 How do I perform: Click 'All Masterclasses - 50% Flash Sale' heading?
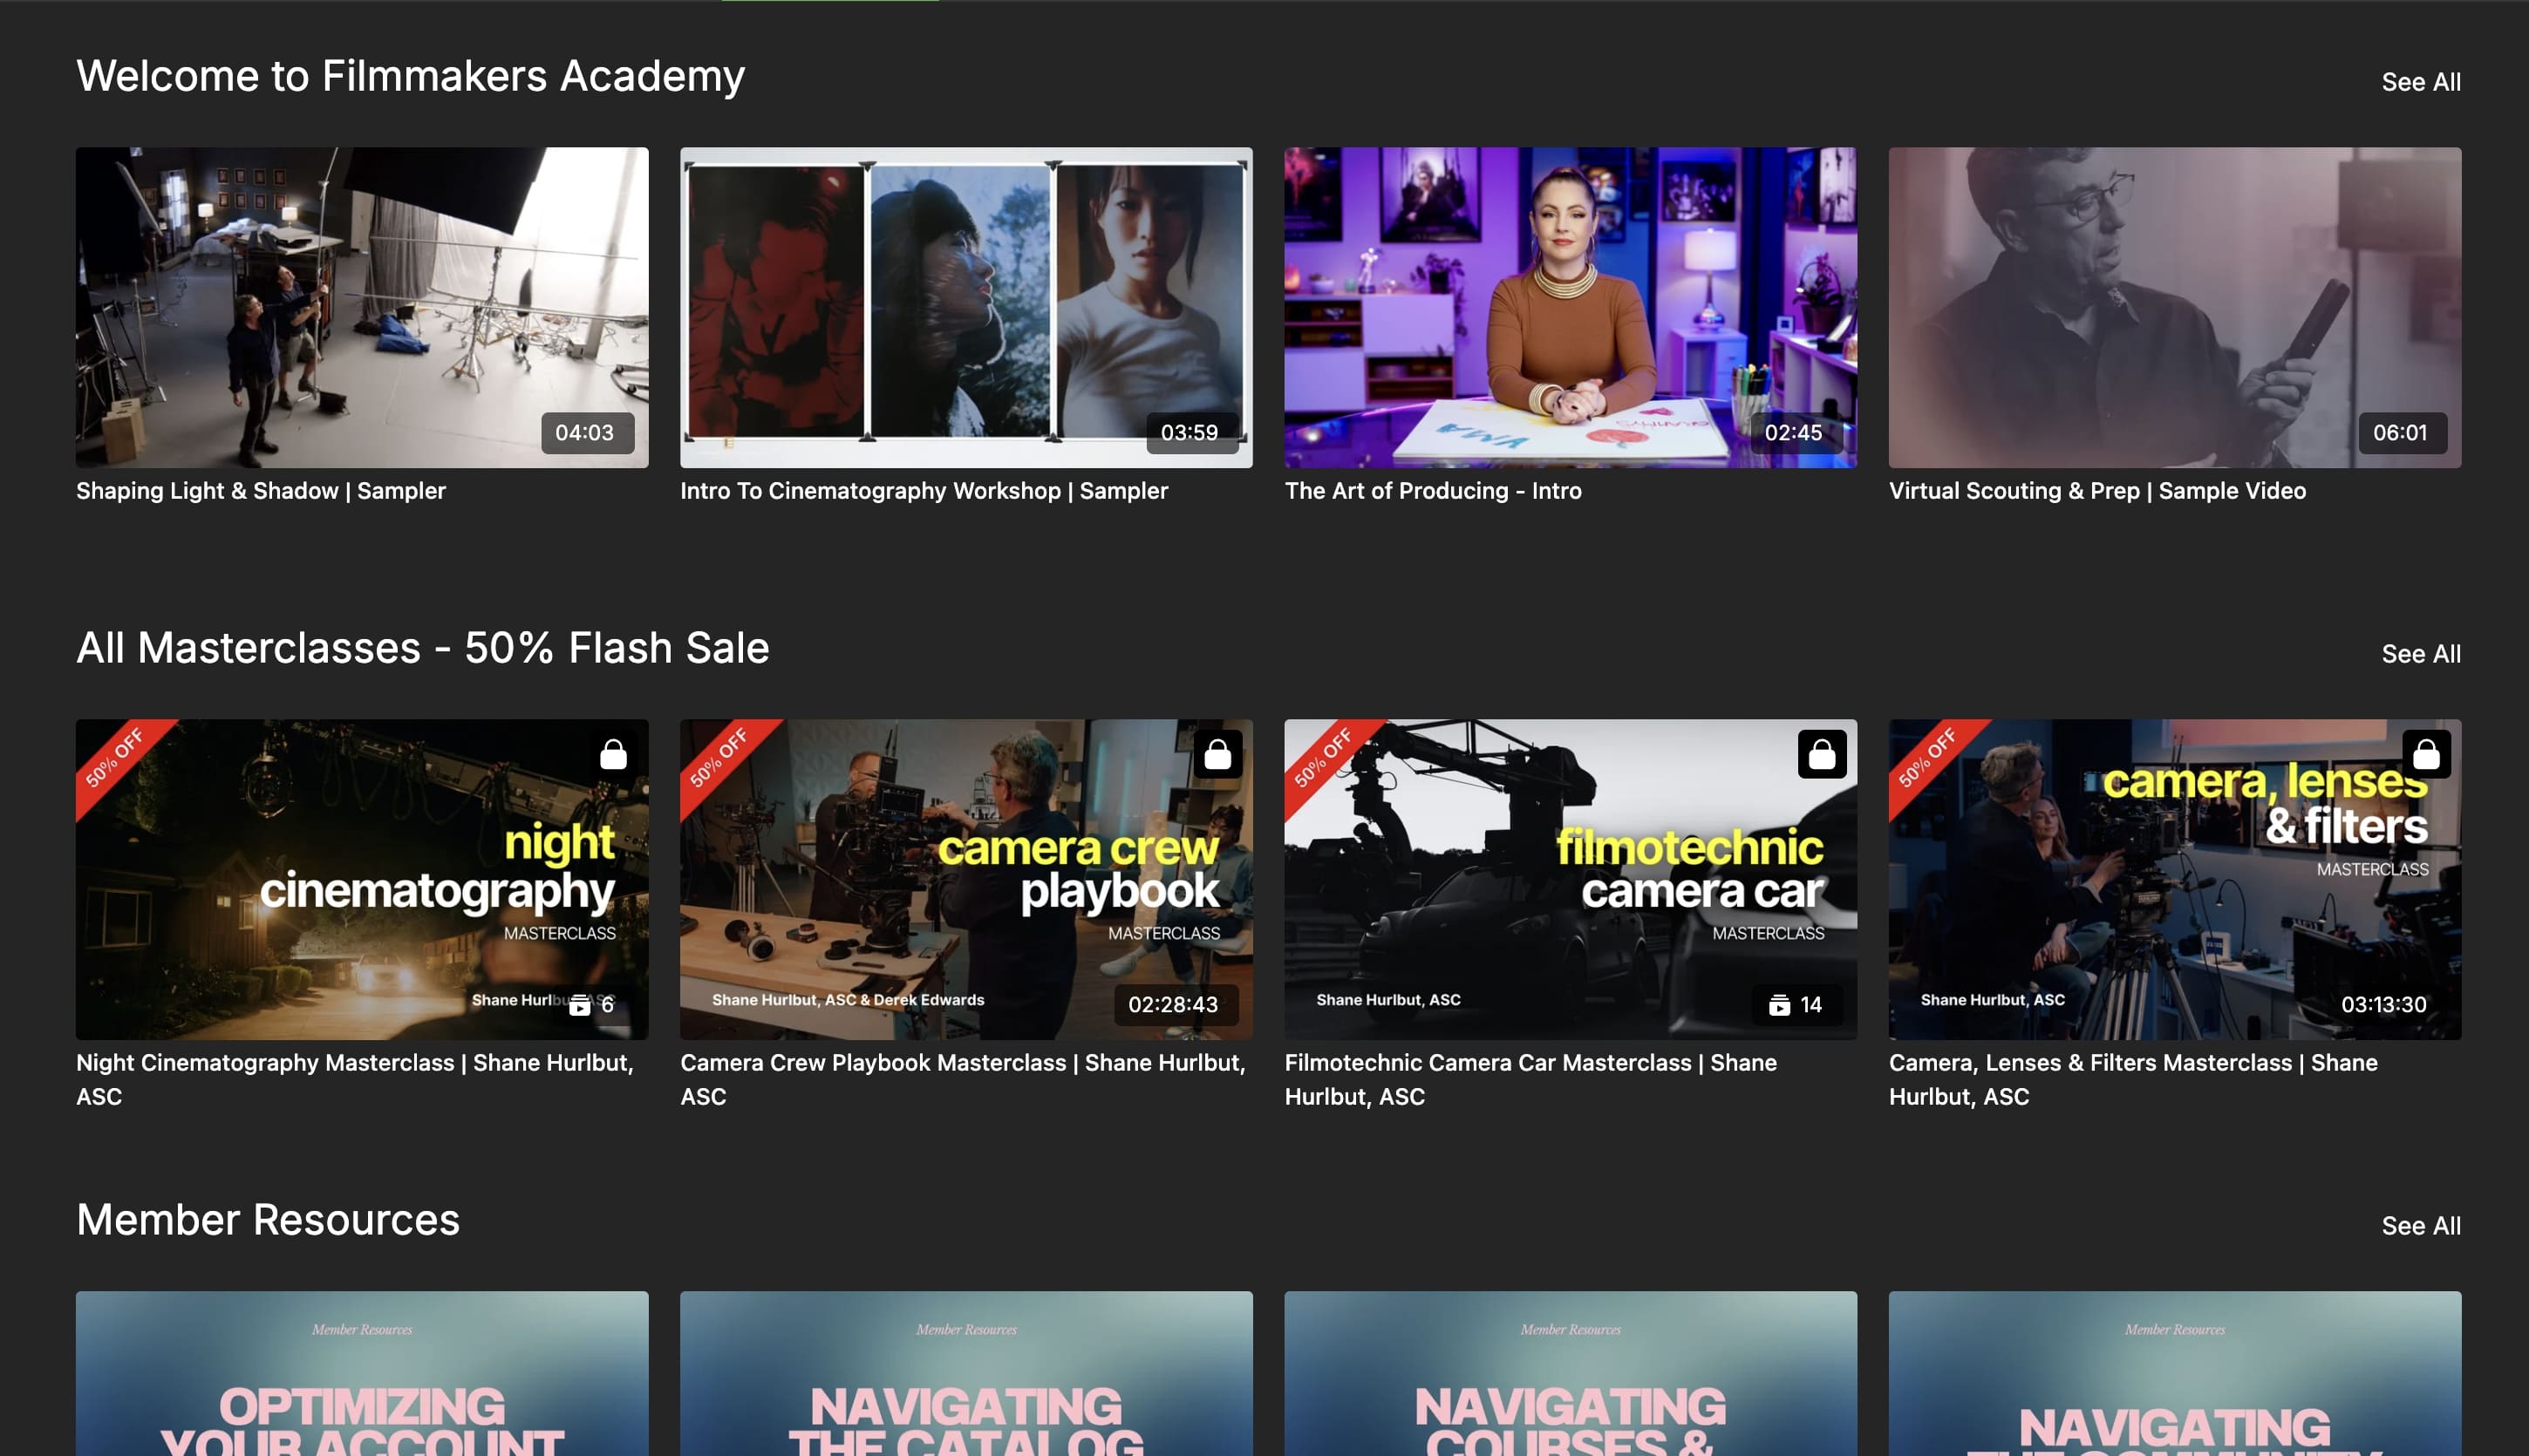click(422, 649)
